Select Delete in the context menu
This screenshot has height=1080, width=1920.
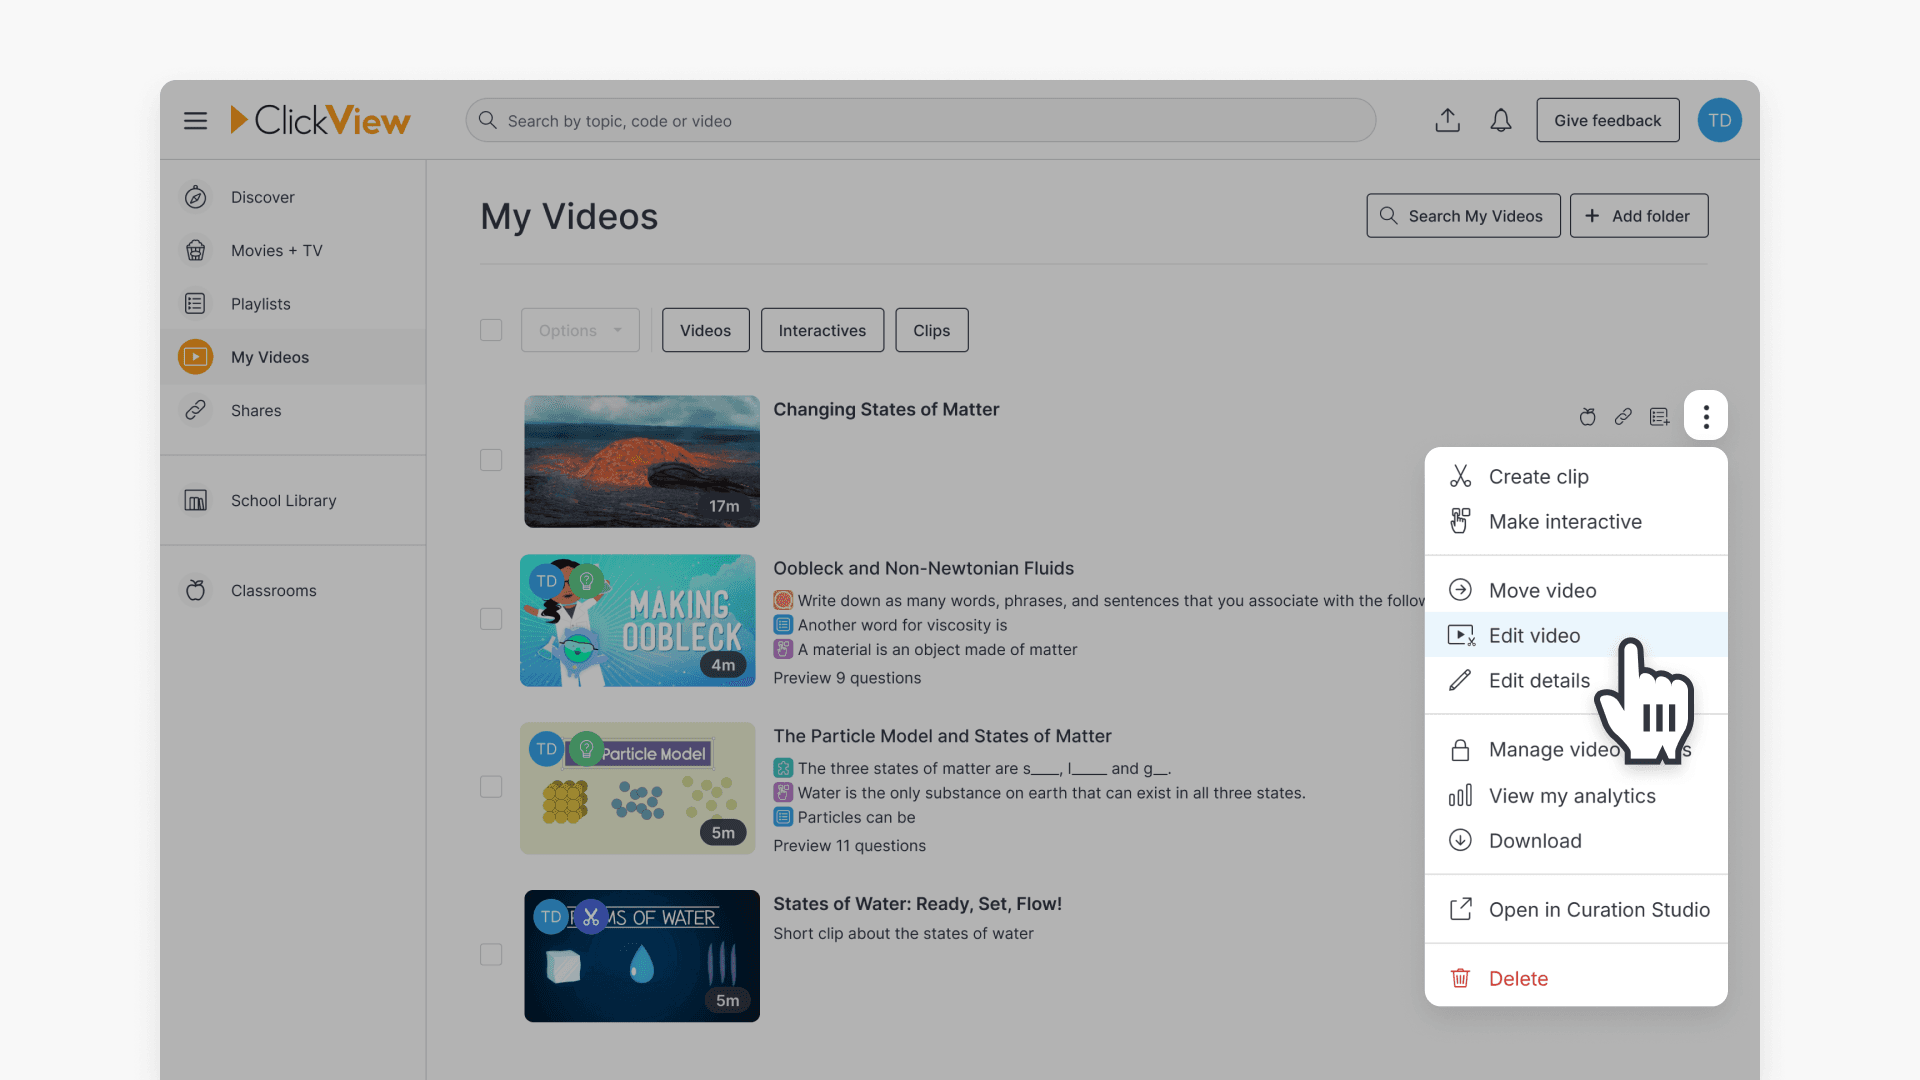click(x=1517, y=979)
